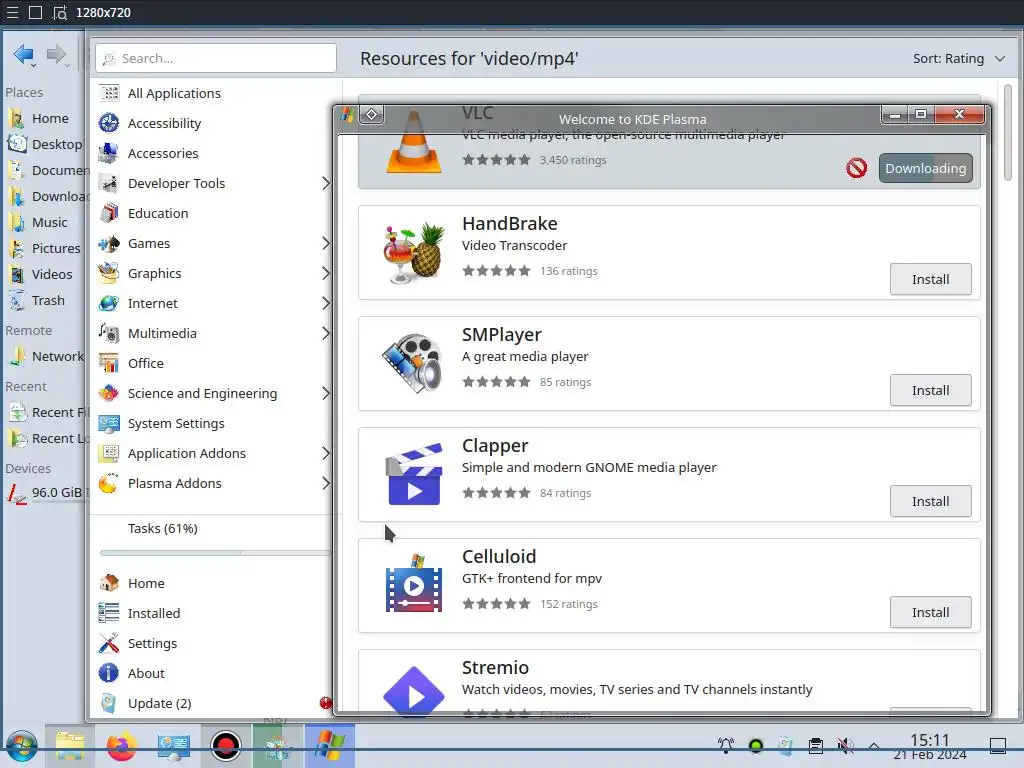Expand the Application Addons arrow
Screen dimensions: 1024x768
(x=326, y=453)
